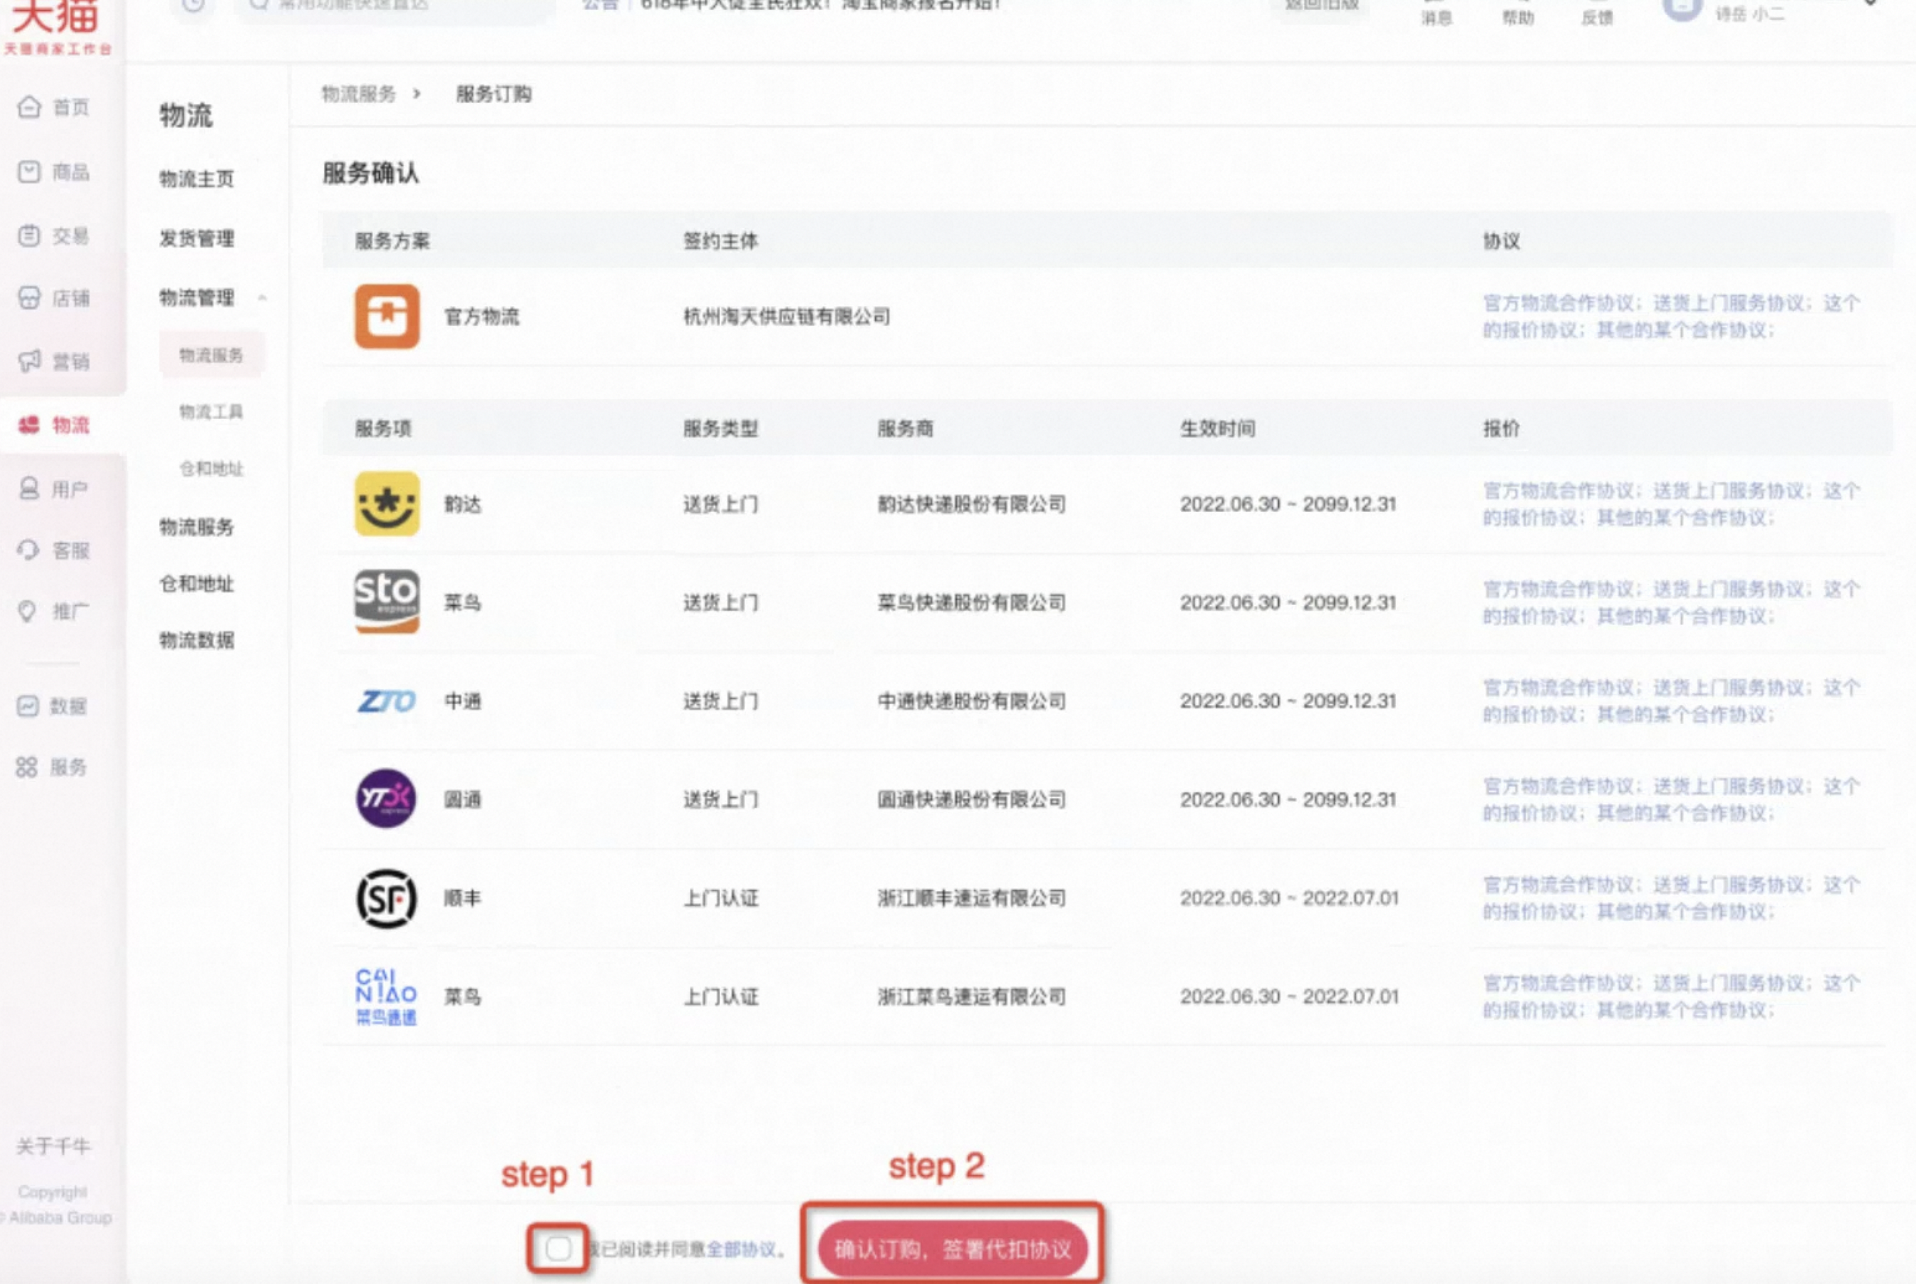
Task: Click 服务确认 section heading
Action: point(371,173)
